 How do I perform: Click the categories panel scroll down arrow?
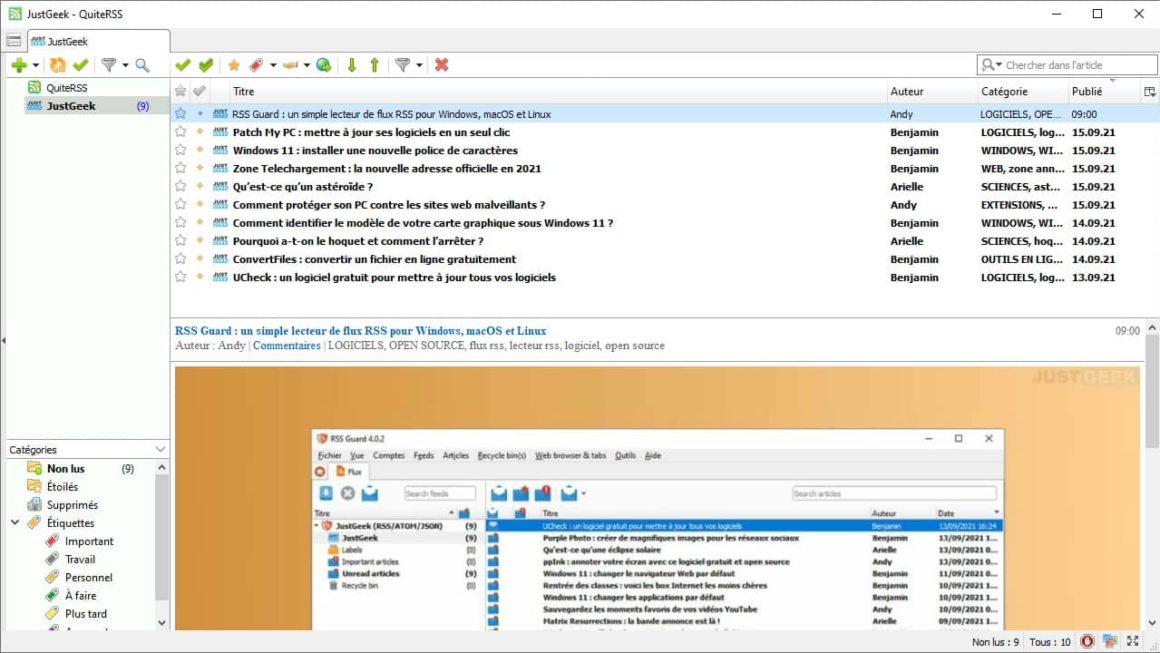(x=162, y=623)
